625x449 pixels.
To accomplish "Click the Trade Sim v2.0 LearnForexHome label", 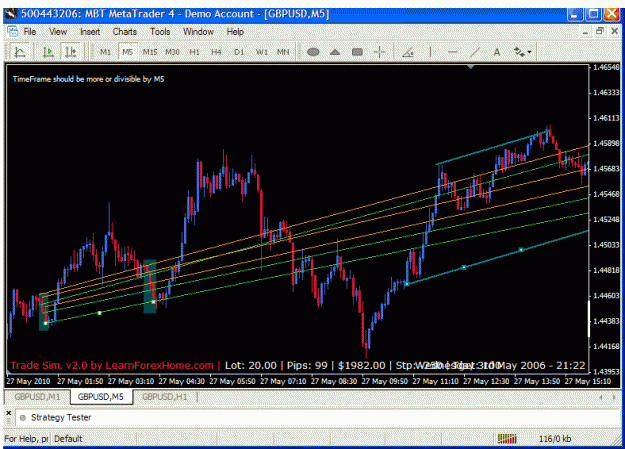I will [x=112, y=365].
